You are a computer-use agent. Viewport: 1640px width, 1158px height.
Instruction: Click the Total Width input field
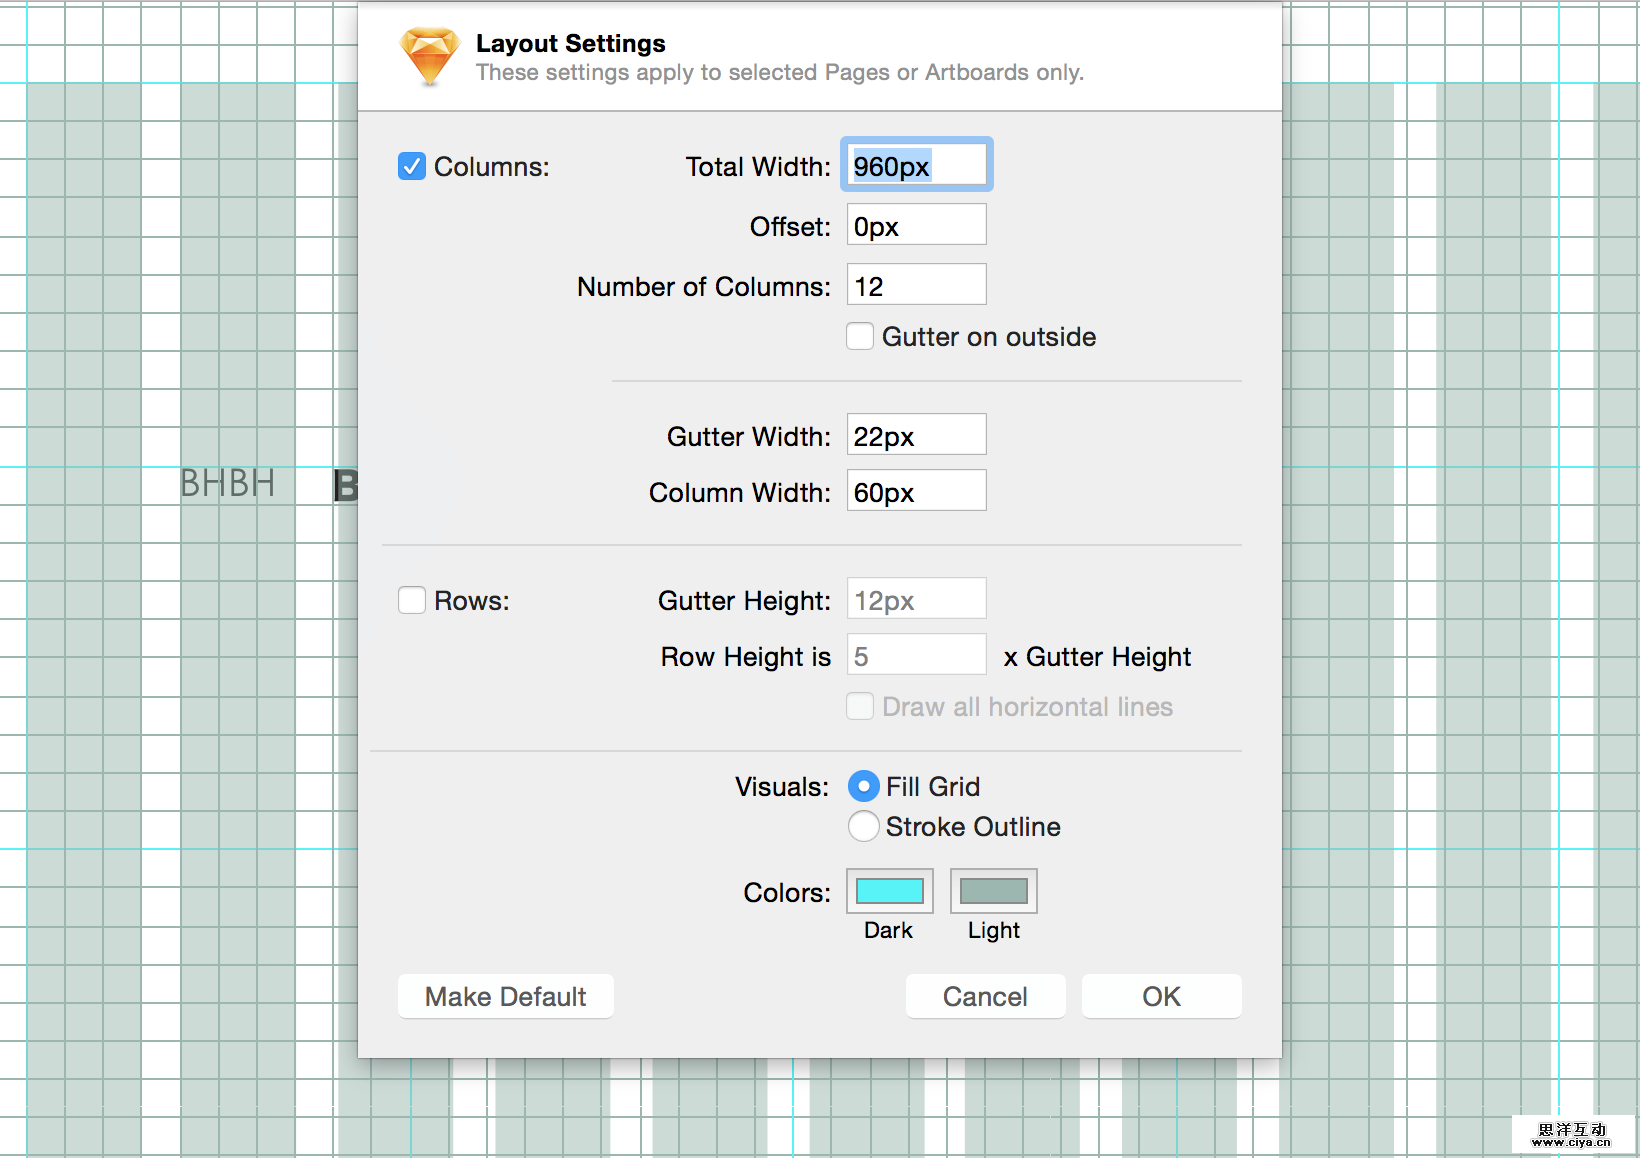[x=916, y=165]
